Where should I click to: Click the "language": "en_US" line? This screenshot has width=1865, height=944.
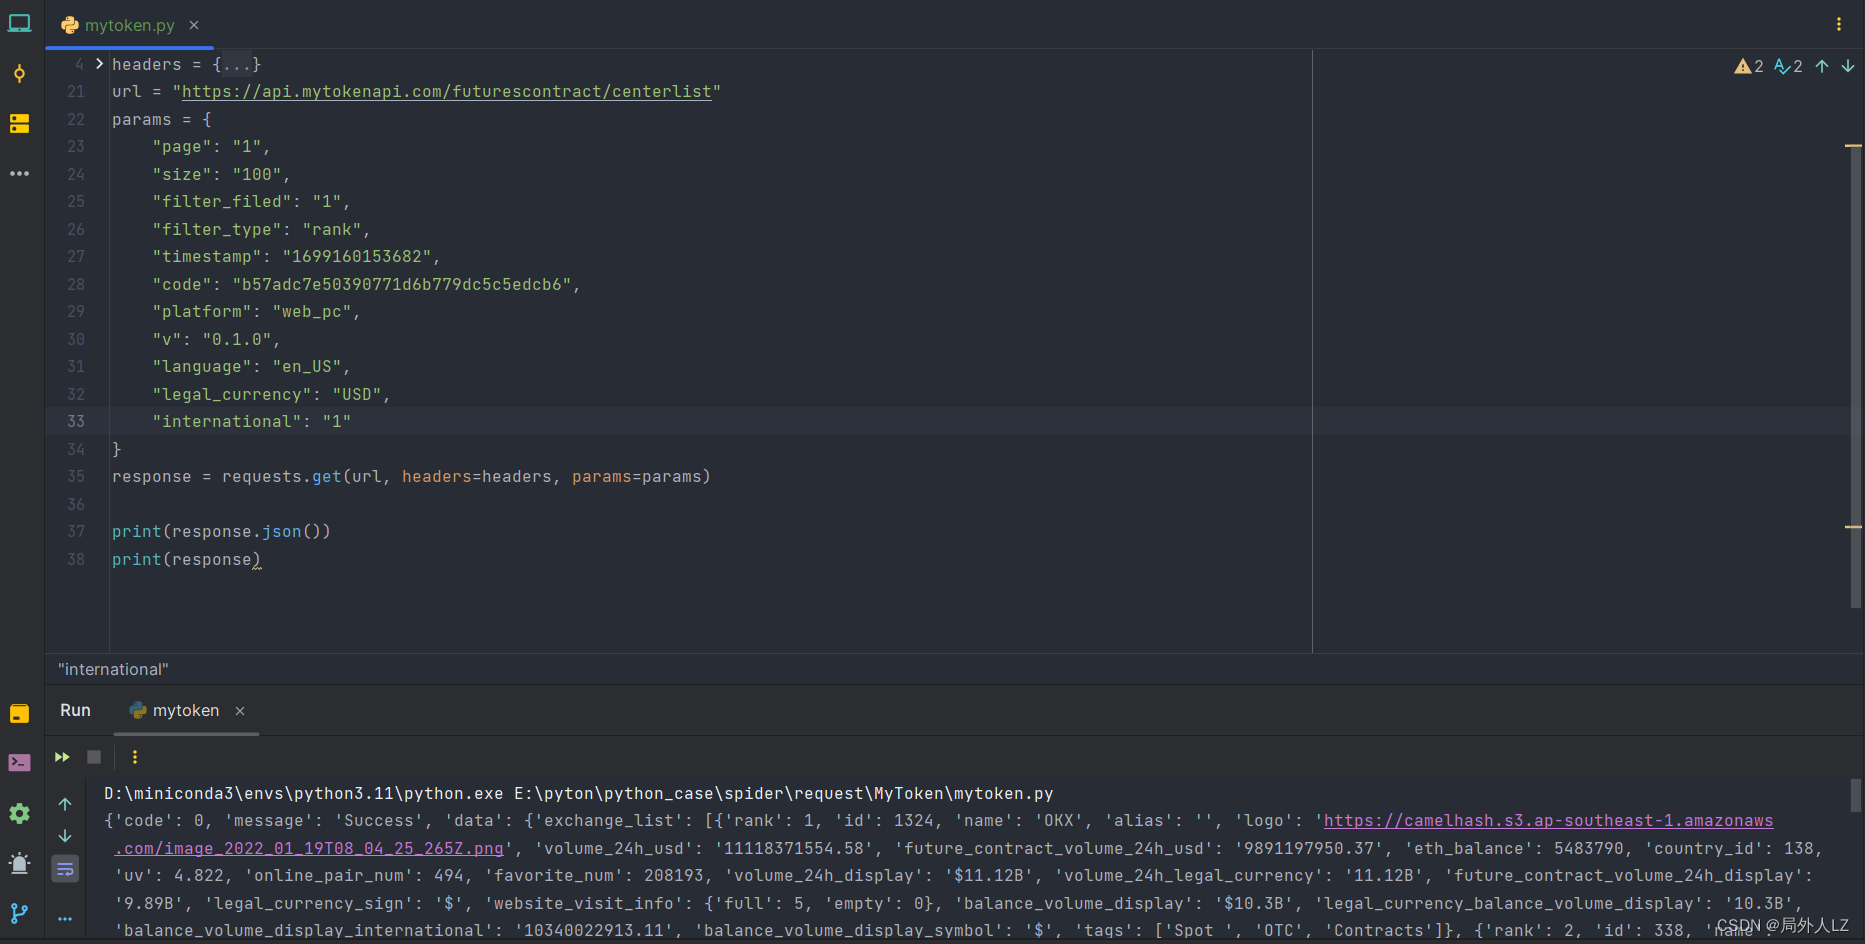[251, 366]
